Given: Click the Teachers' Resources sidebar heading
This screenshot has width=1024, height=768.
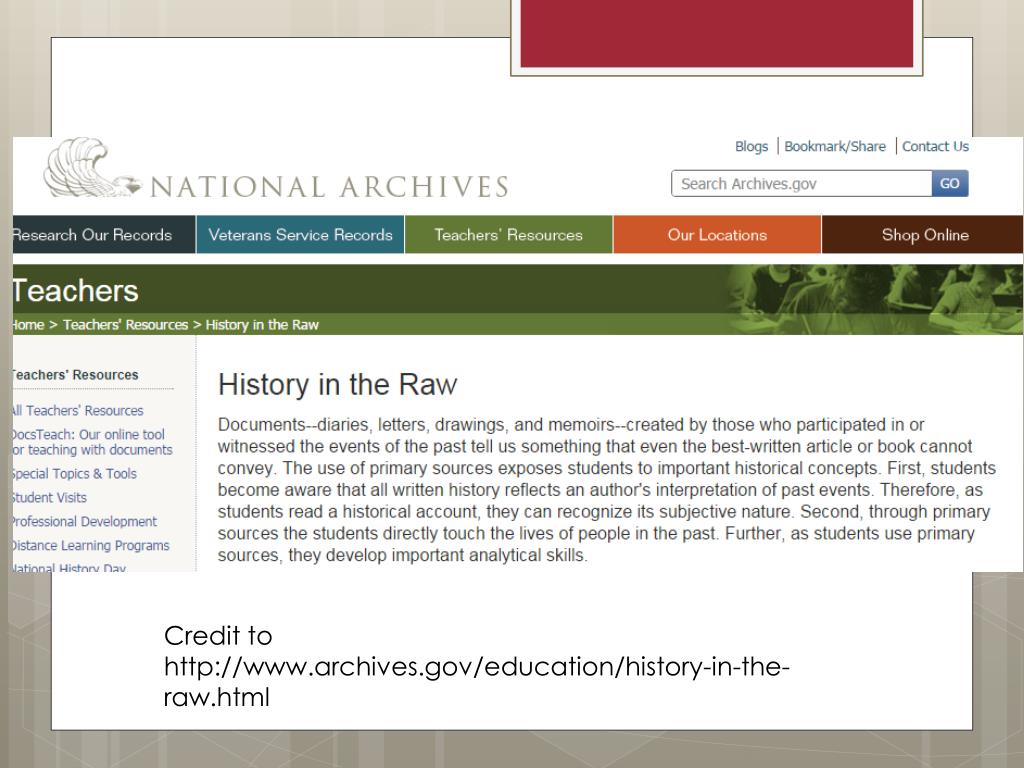Looking at the screenshot, I should coord(75,375).
